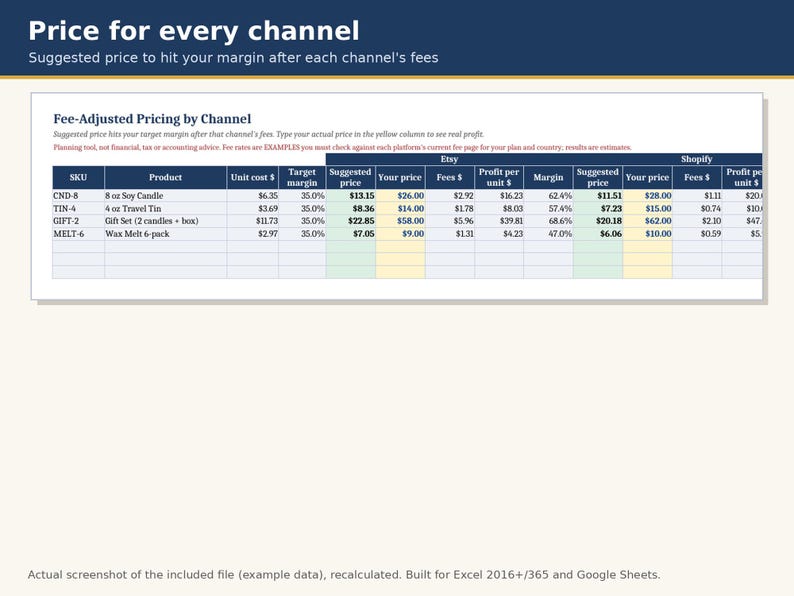Click the GIFT-2 SKU cell
Viewport: 794px width, 596px height.
(78, 221)
